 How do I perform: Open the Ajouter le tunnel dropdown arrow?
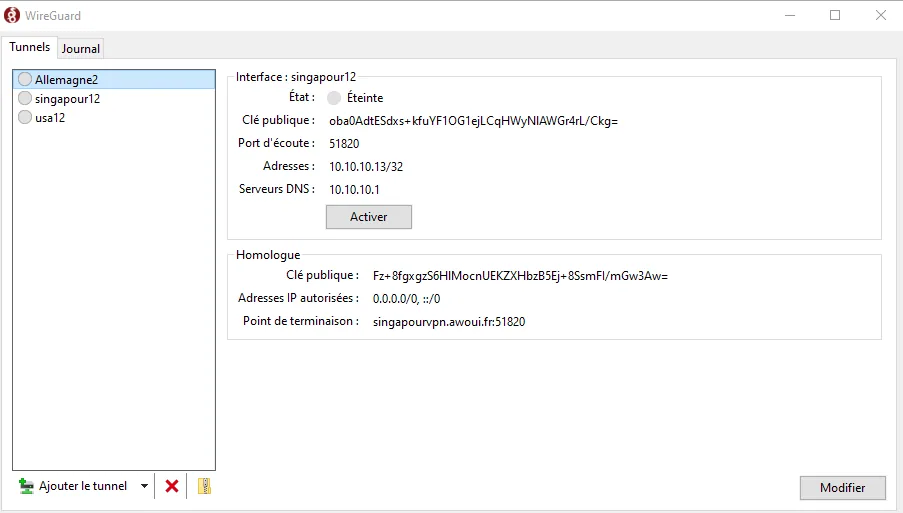pos(145,487)
